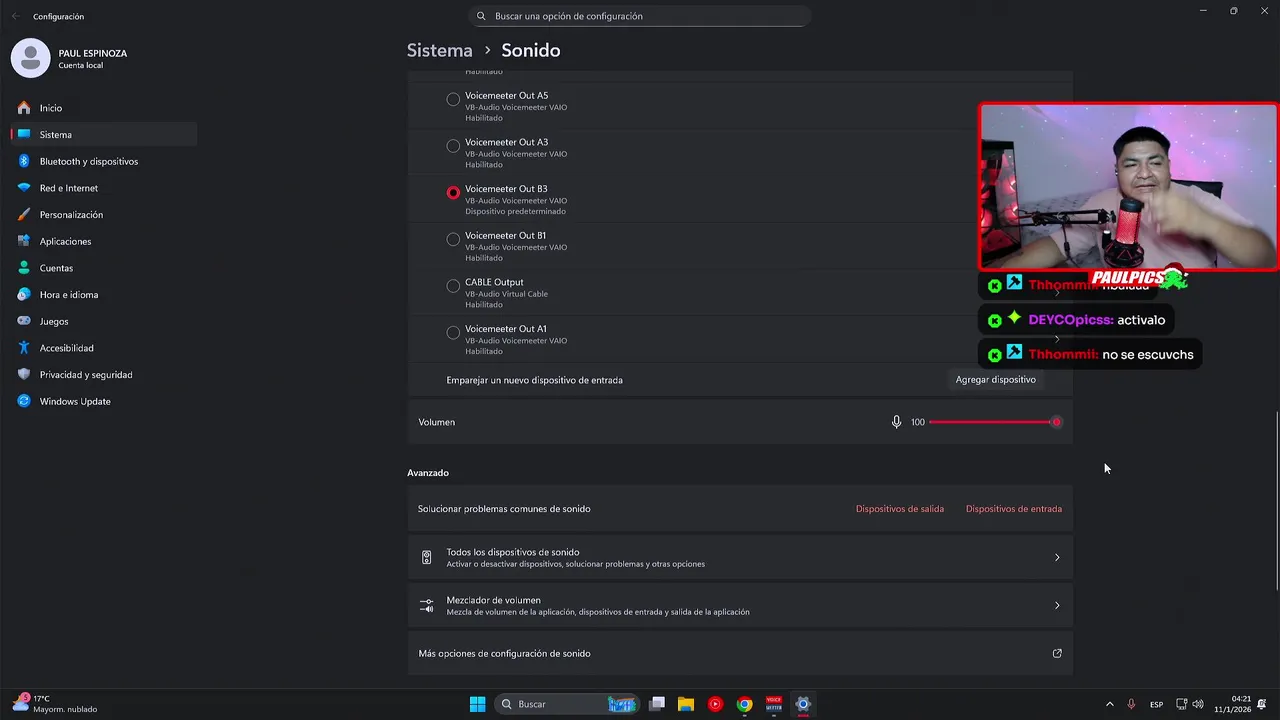Open the Aplicaciones section

103,241
